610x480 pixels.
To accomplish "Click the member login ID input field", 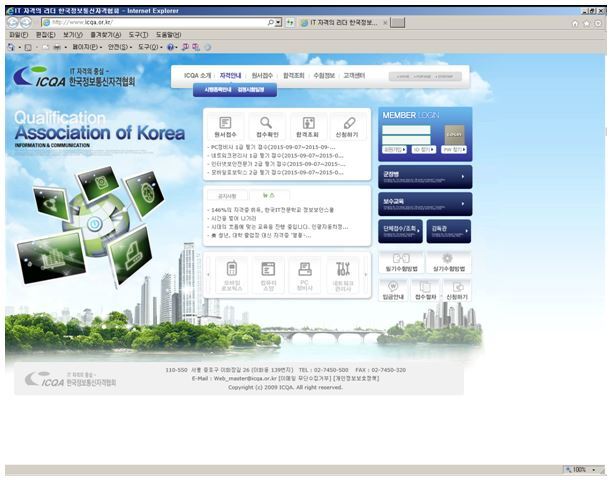I will [x=406, y=130].
